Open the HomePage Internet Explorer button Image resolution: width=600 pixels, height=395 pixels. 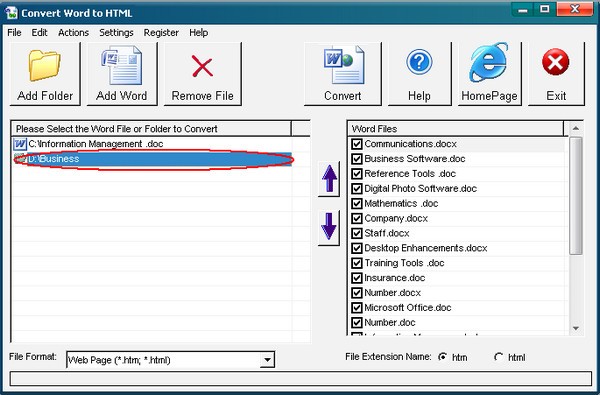pos(489,74)
